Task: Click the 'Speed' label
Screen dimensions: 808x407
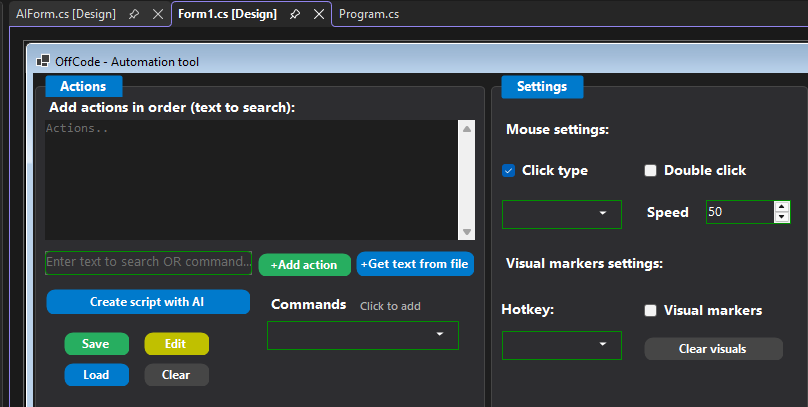Action: [x=667, y=212]
